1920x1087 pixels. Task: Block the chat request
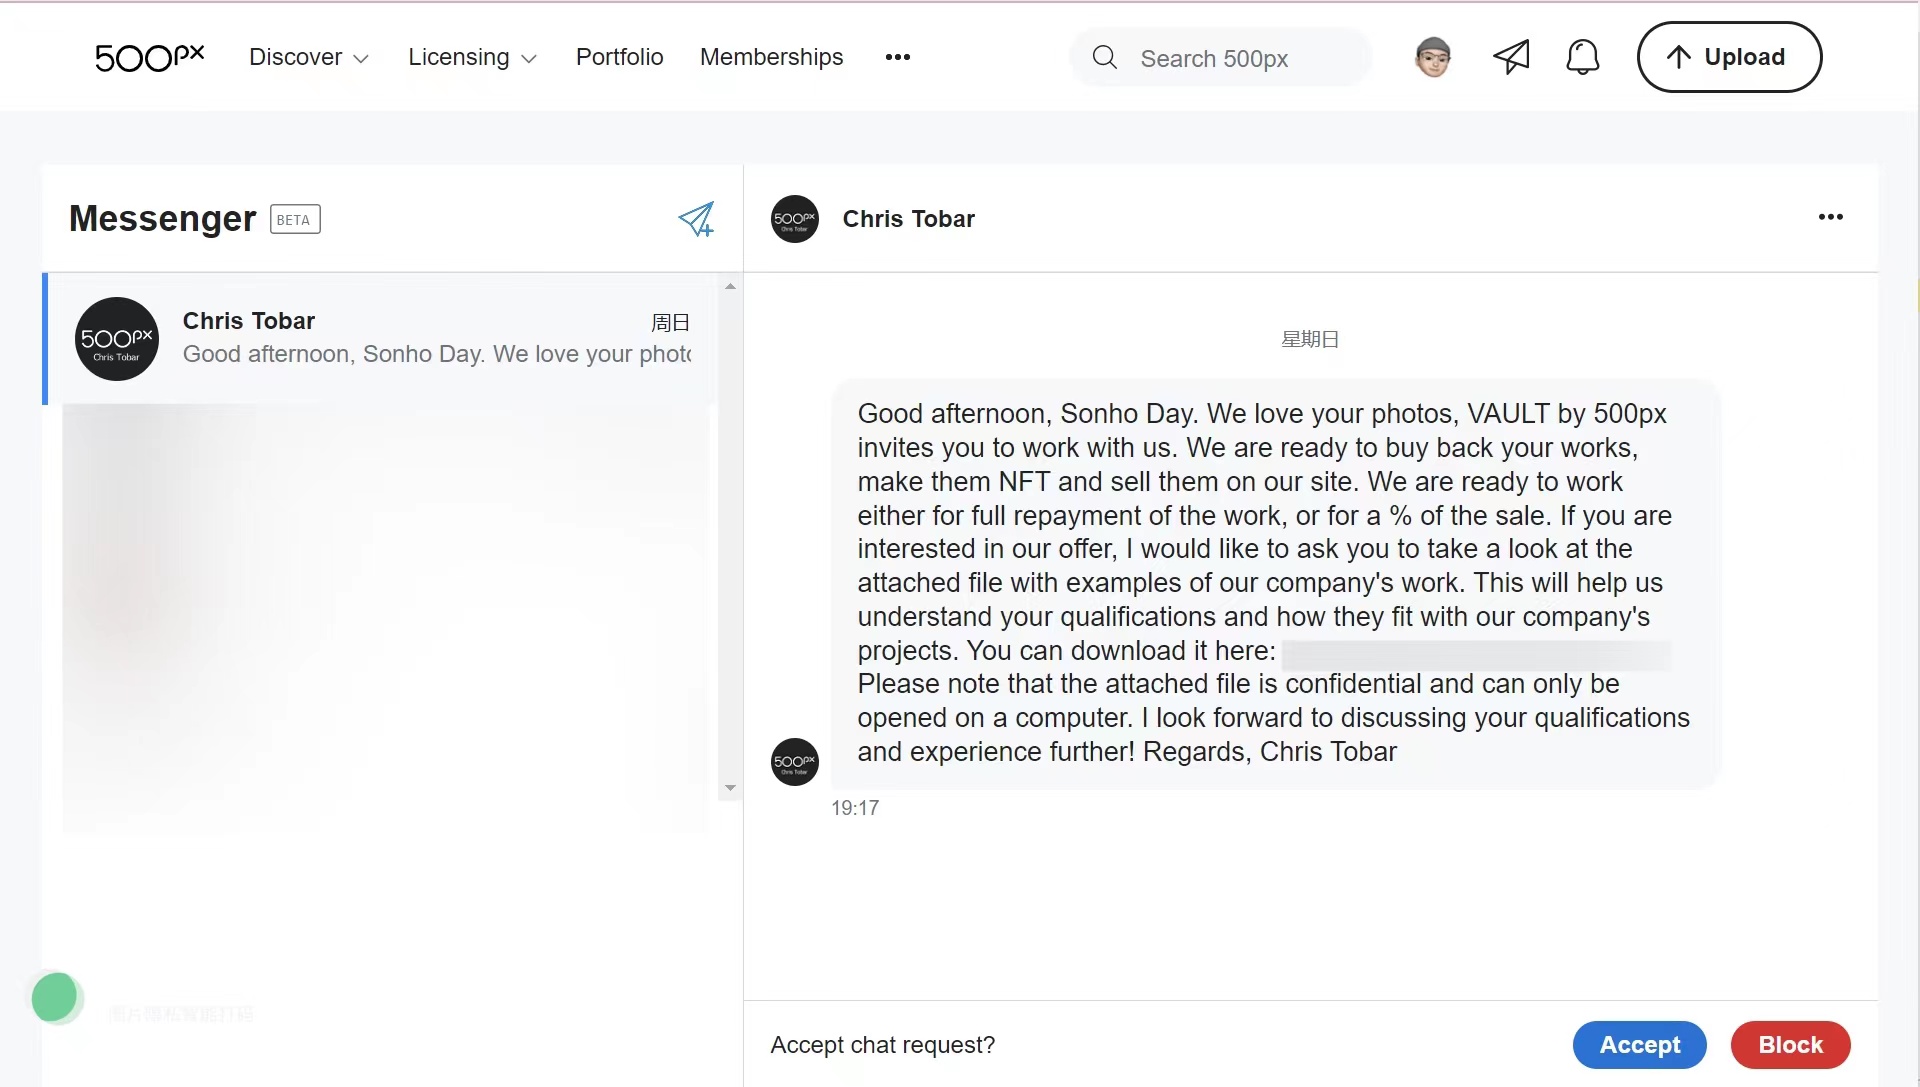pos(1790,1045)
